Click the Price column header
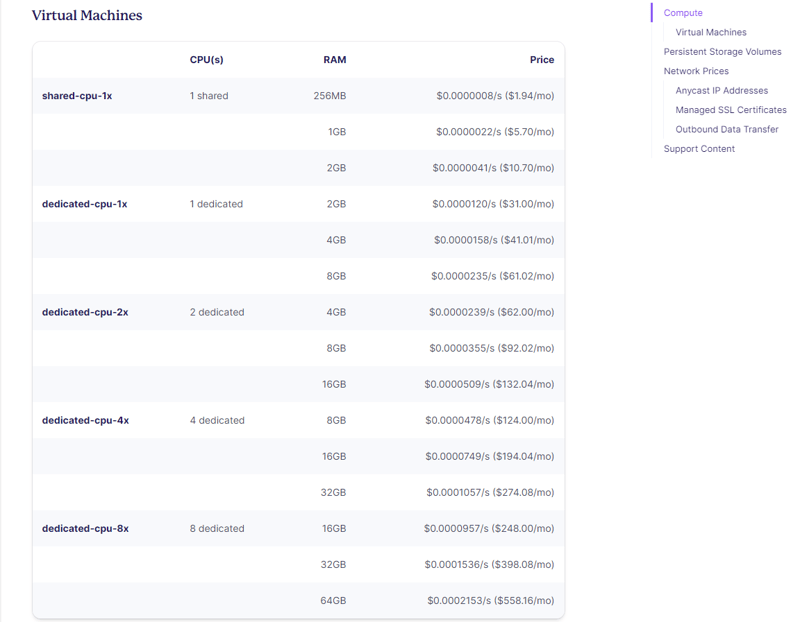Screen dimensions: 800x622 [541, 60]
